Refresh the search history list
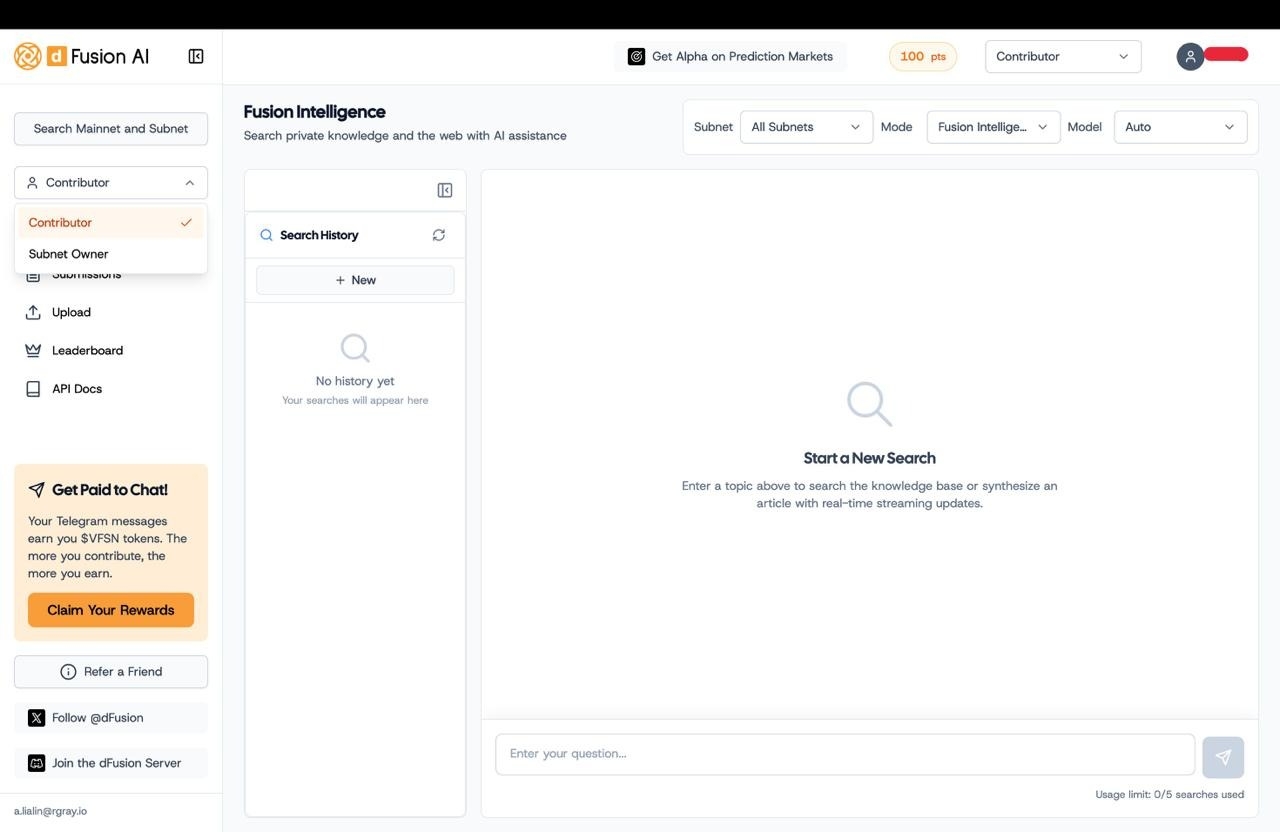1280x832 pixels. [x=438, y=235]
